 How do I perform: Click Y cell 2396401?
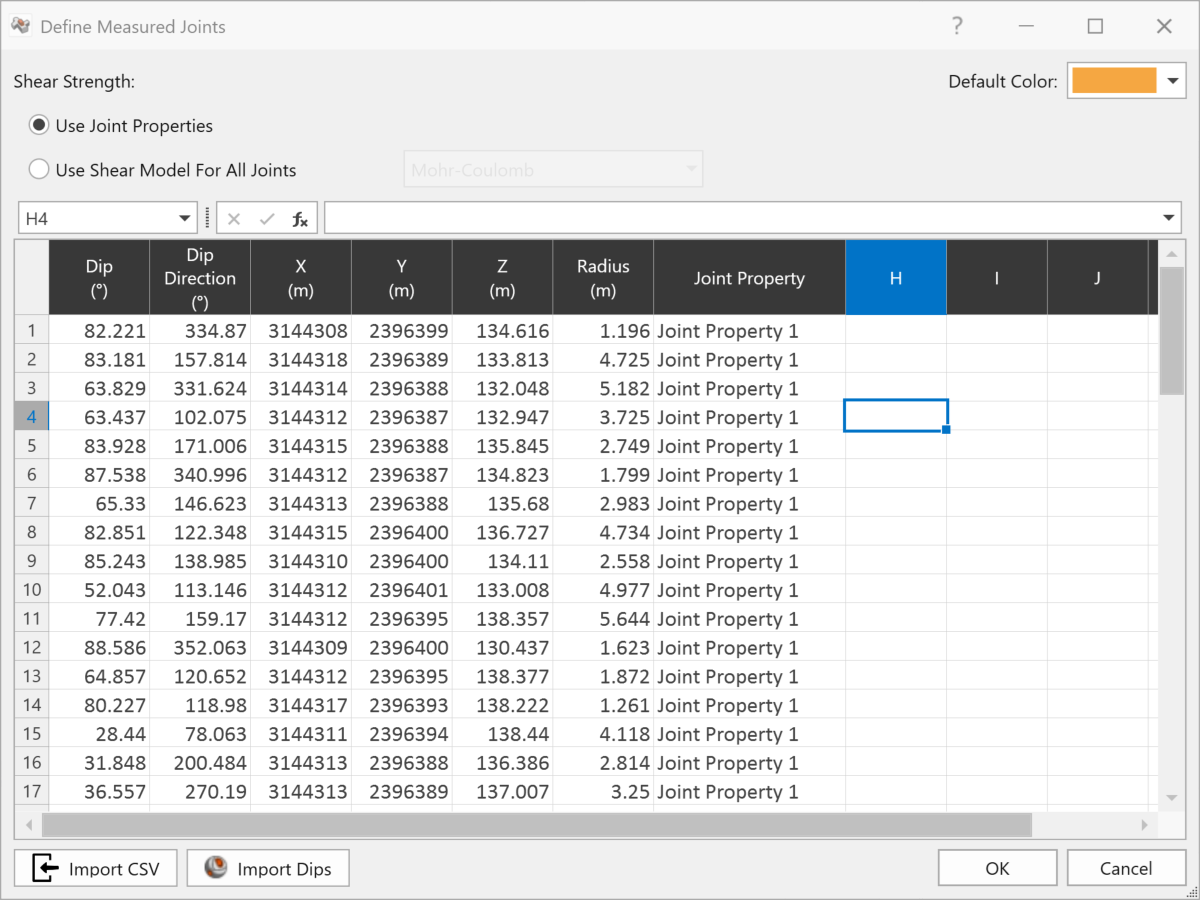(401, 590)
